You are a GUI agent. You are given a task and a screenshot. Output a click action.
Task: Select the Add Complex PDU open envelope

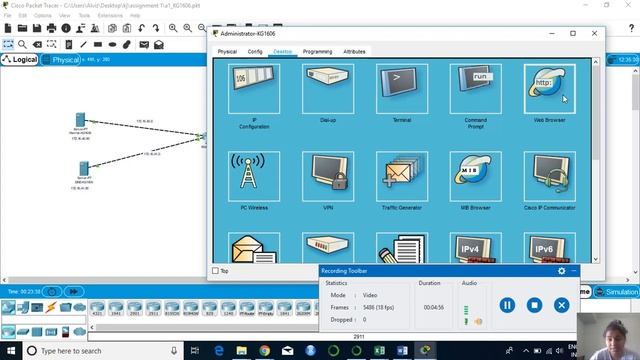[x=159, y=44]
